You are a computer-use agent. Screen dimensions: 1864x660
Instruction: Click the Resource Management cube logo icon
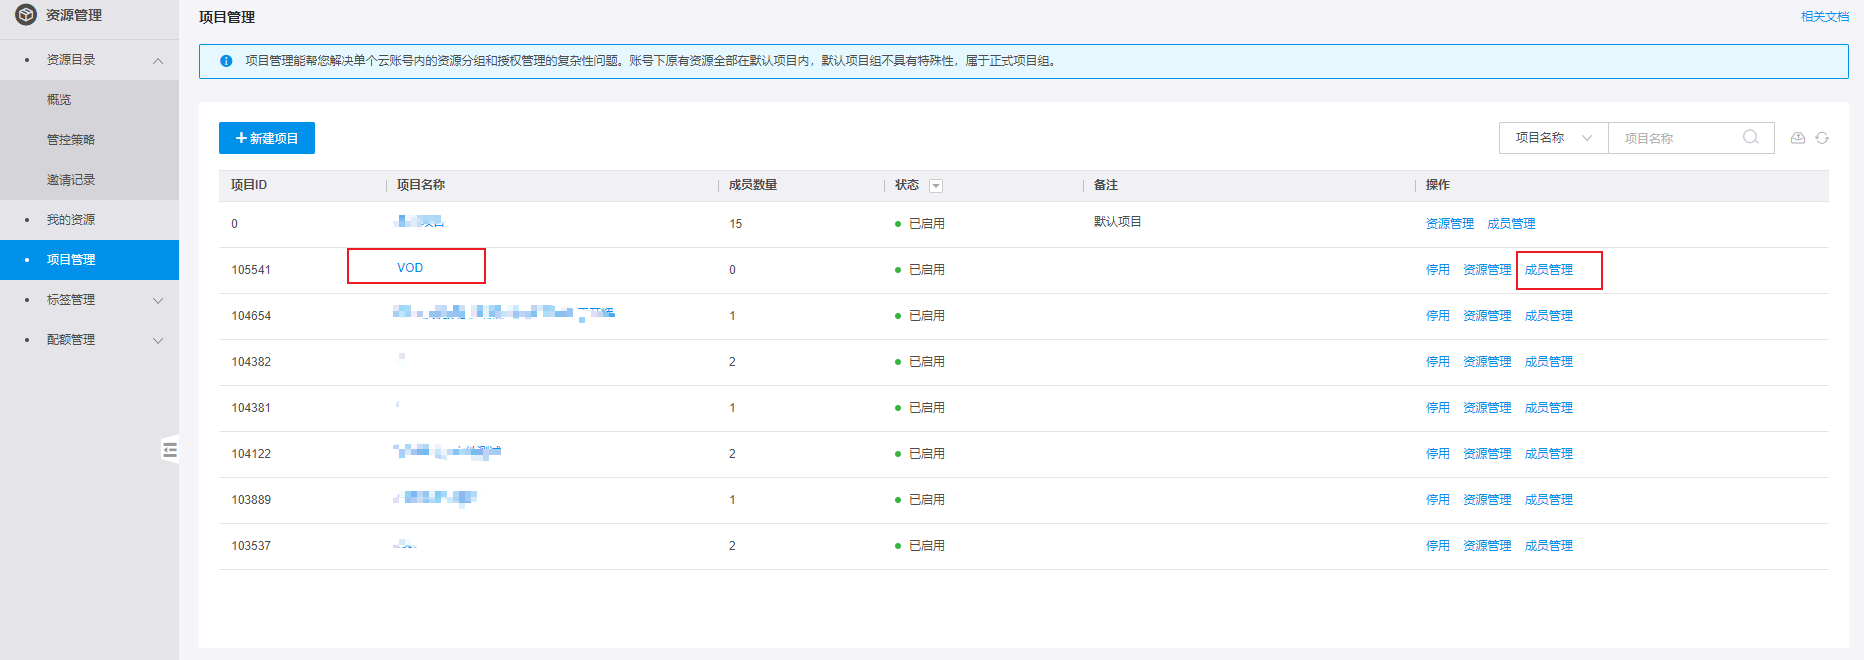(26, 15)
